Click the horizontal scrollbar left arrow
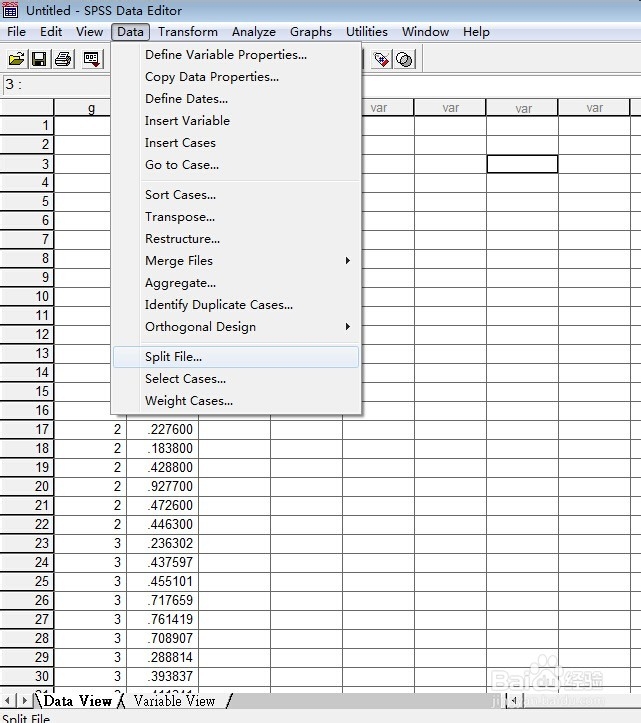Image resolution: width=641 pixels, height=723 pixels. tap(514, 701)
